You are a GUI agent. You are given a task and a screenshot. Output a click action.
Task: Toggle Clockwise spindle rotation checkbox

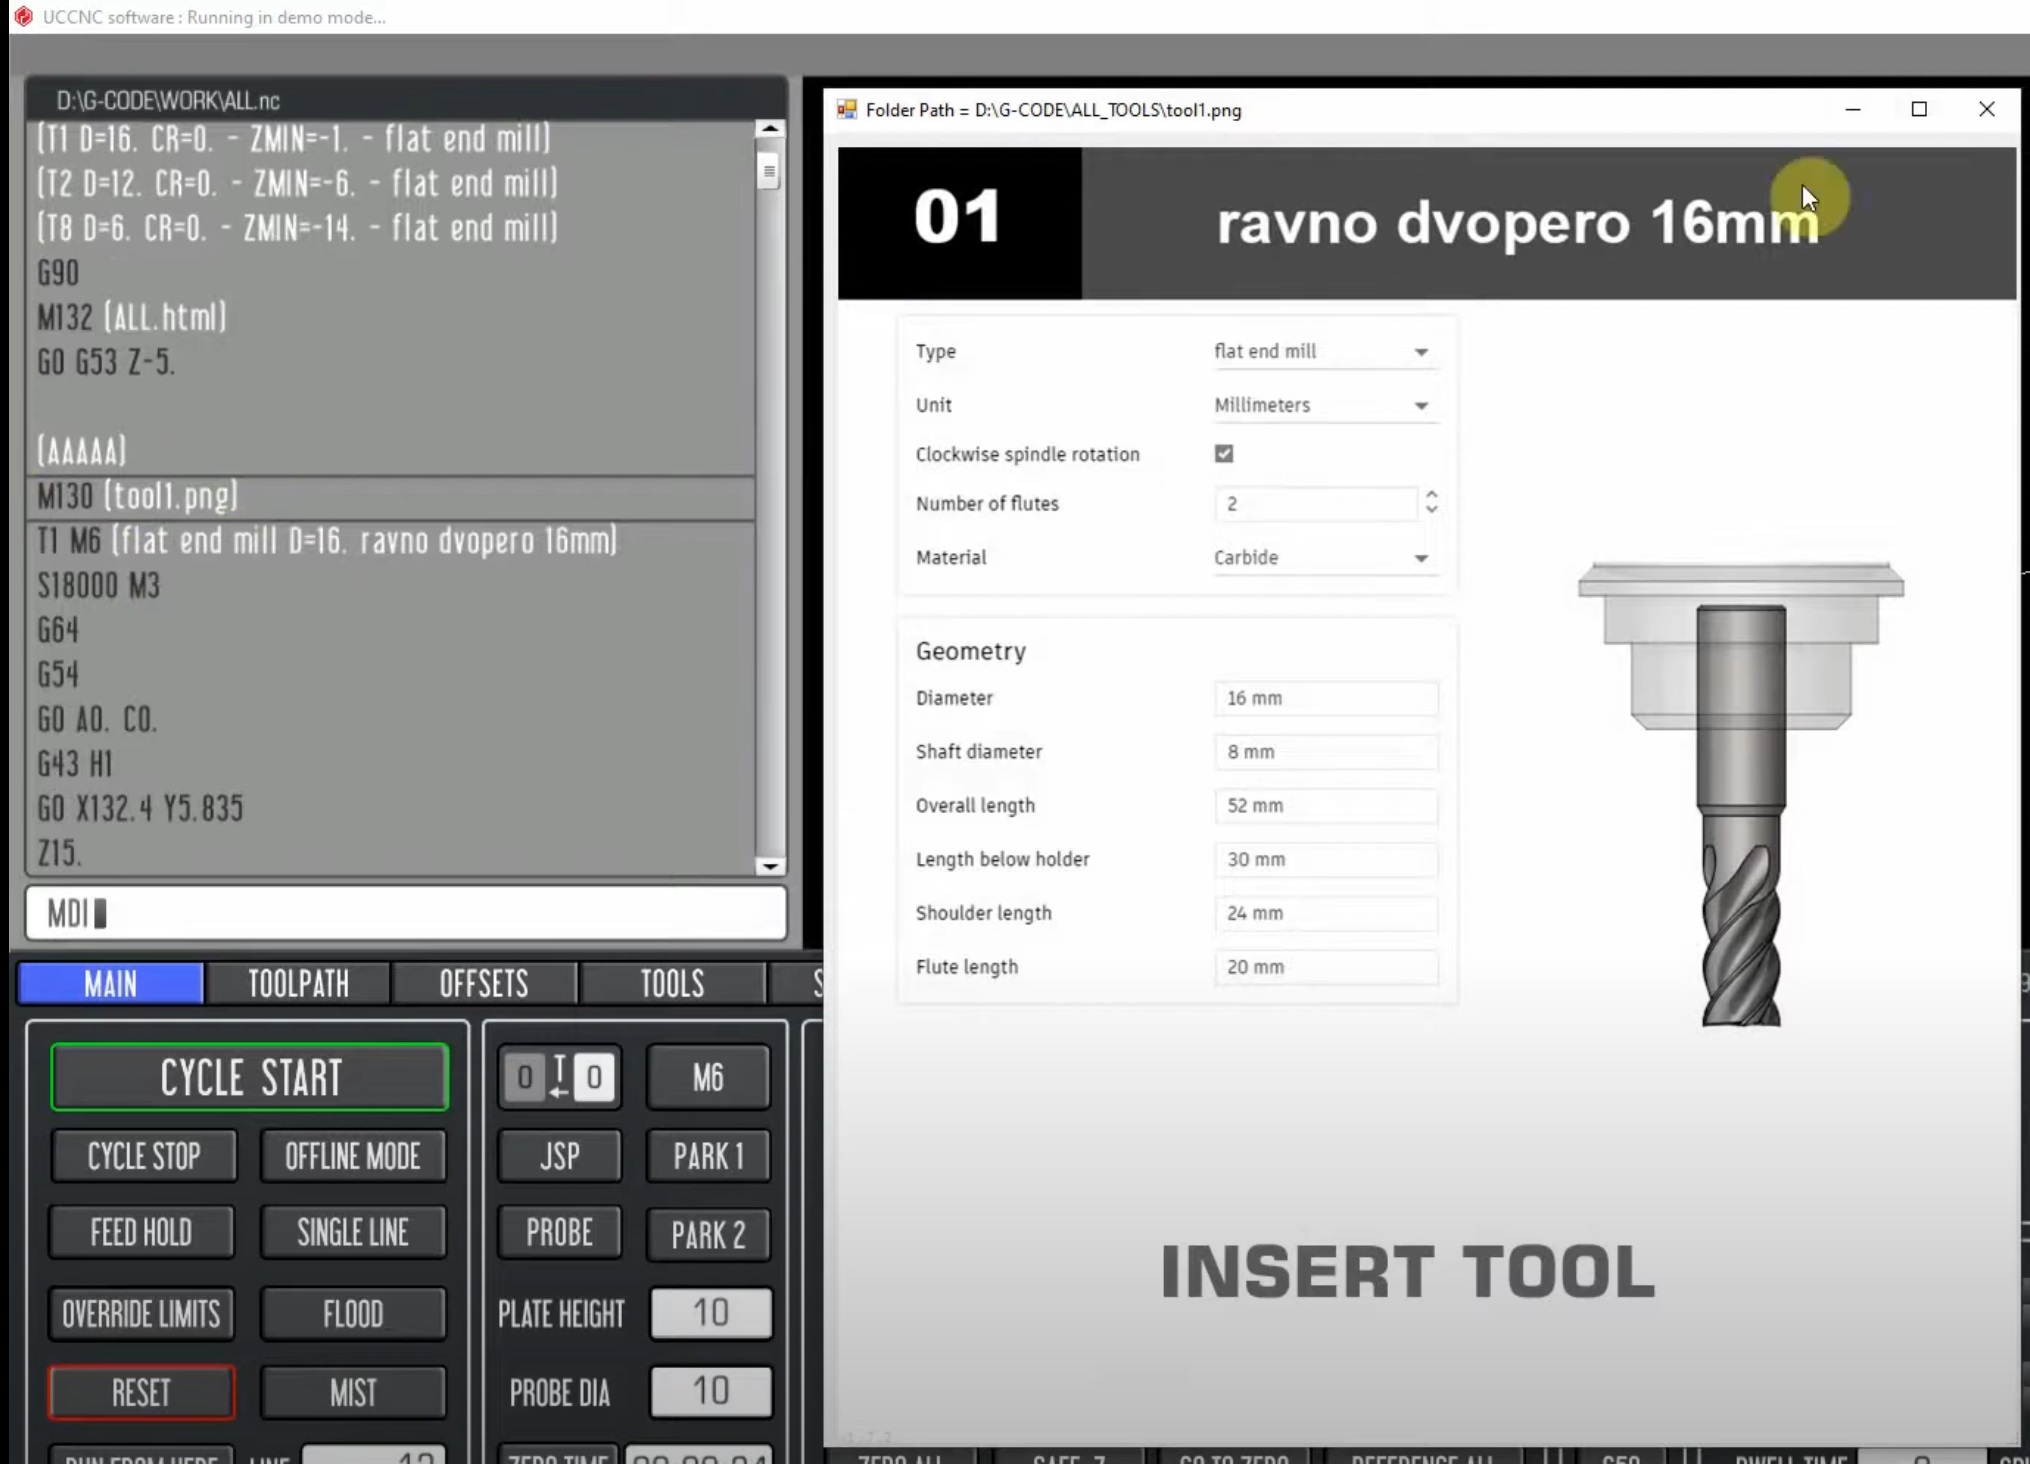[x=1224, y=454]
